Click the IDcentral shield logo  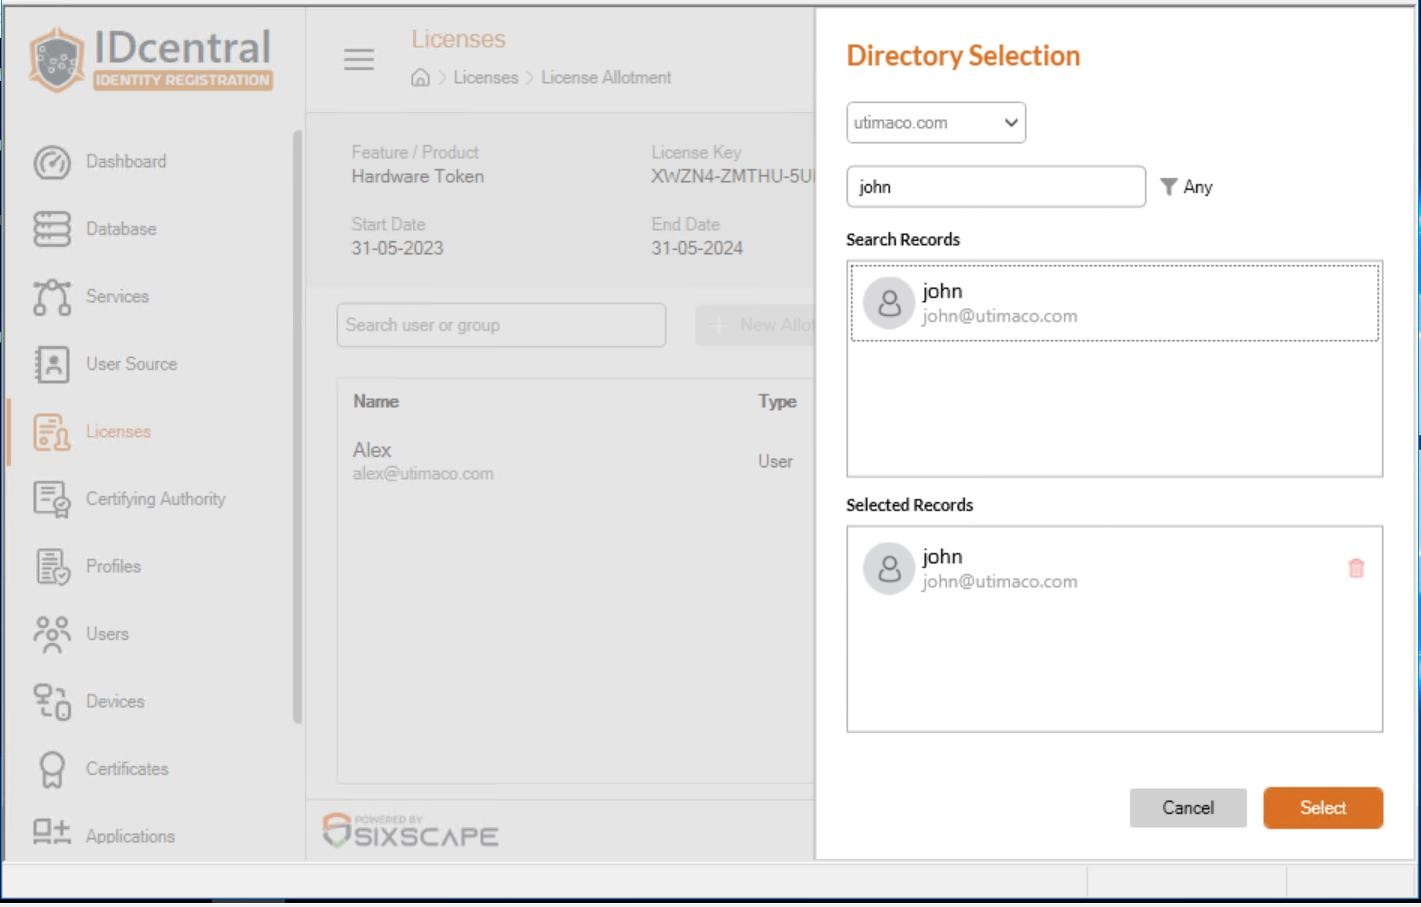click(56, 60)
